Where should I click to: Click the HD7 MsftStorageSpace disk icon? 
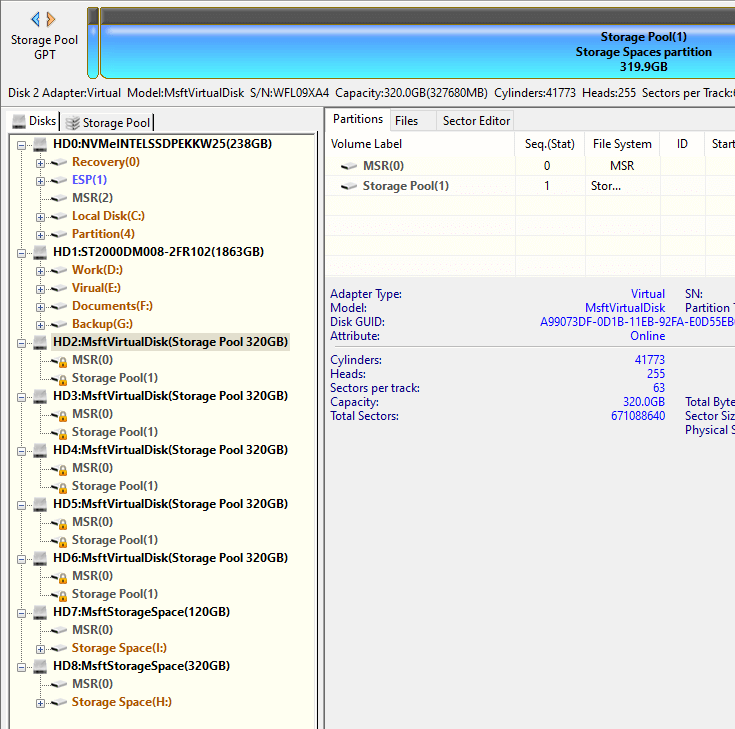(x=41, y=612)
